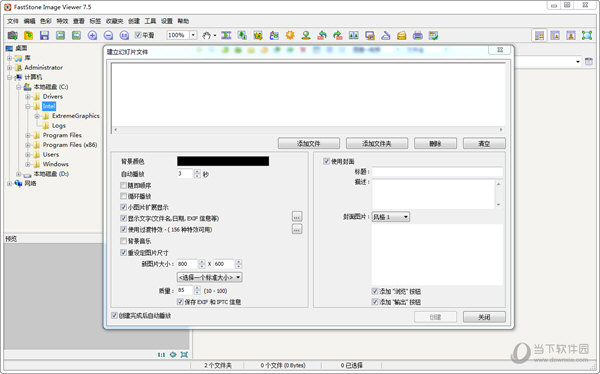Click the calendar icon beside right dropdown
The image size is (600, 374).
click(x=589, y=61)
